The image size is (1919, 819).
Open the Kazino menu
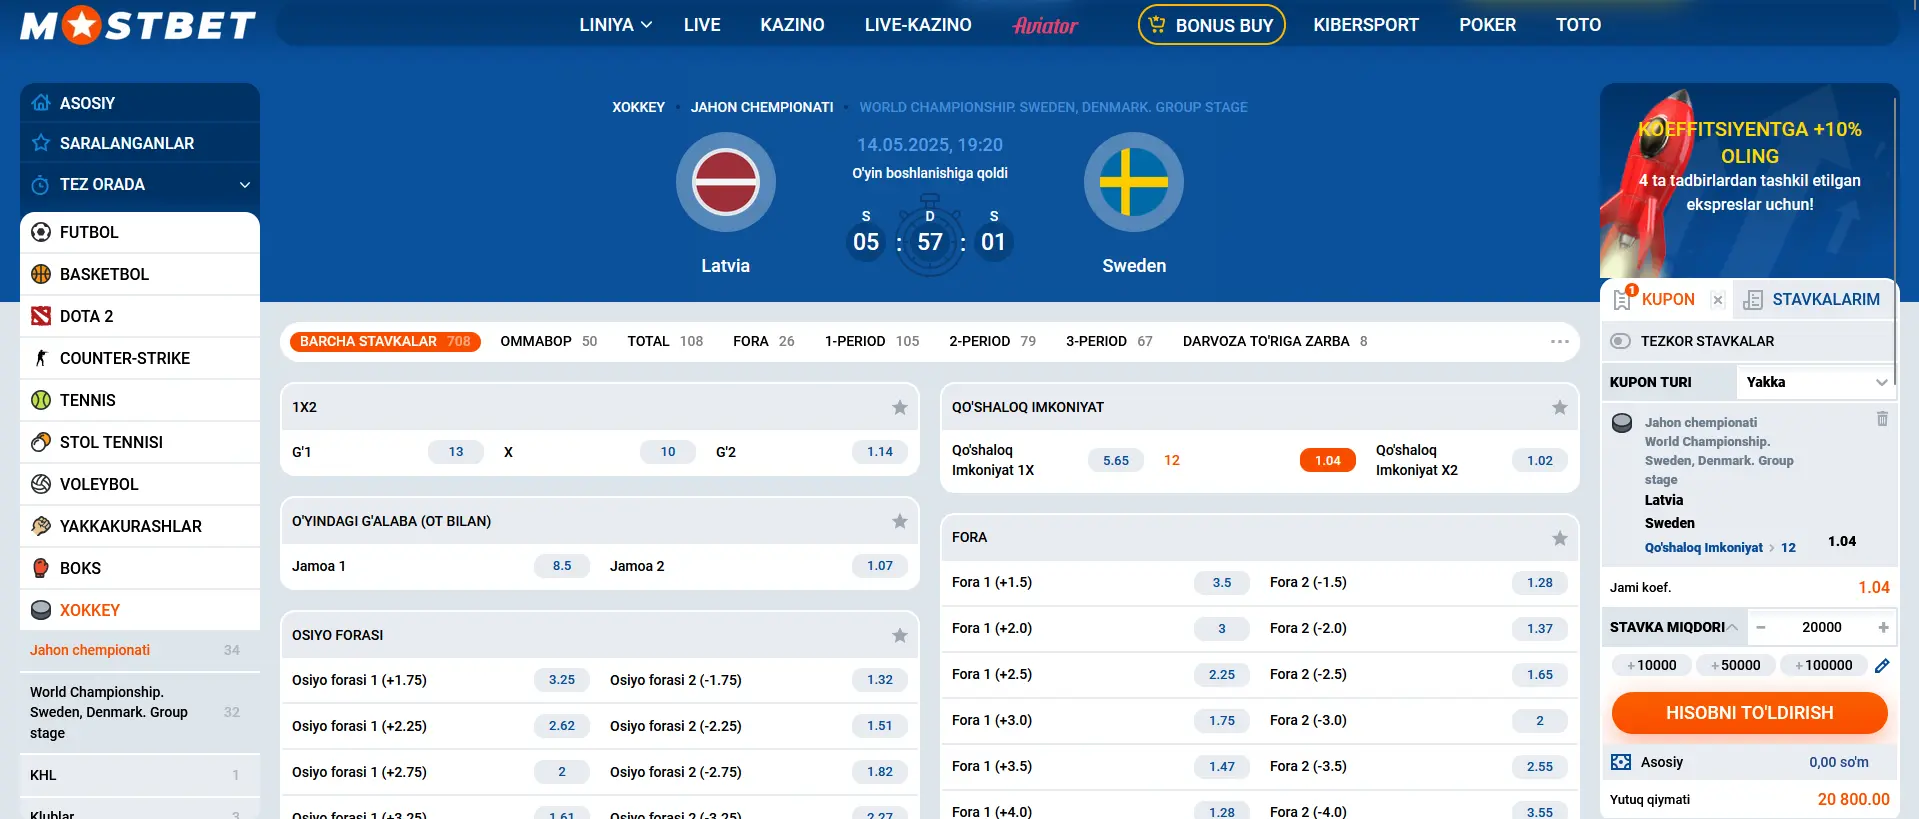(x=792, y=25)
